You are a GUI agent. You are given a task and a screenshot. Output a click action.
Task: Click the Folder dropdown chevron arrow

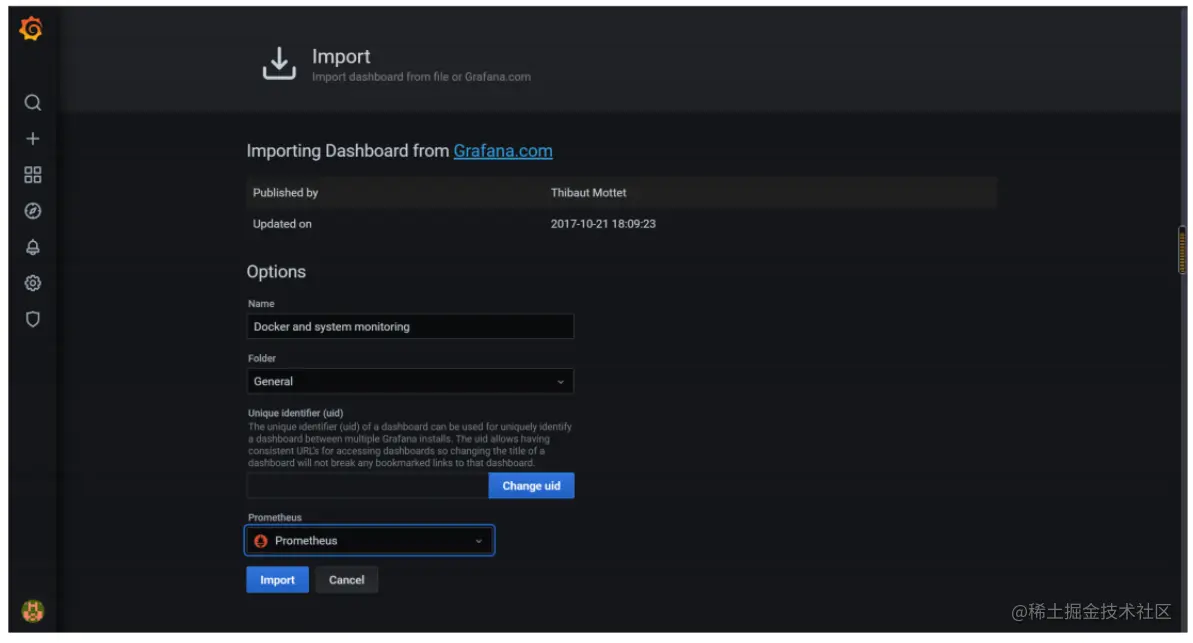[x=561, y=382]
